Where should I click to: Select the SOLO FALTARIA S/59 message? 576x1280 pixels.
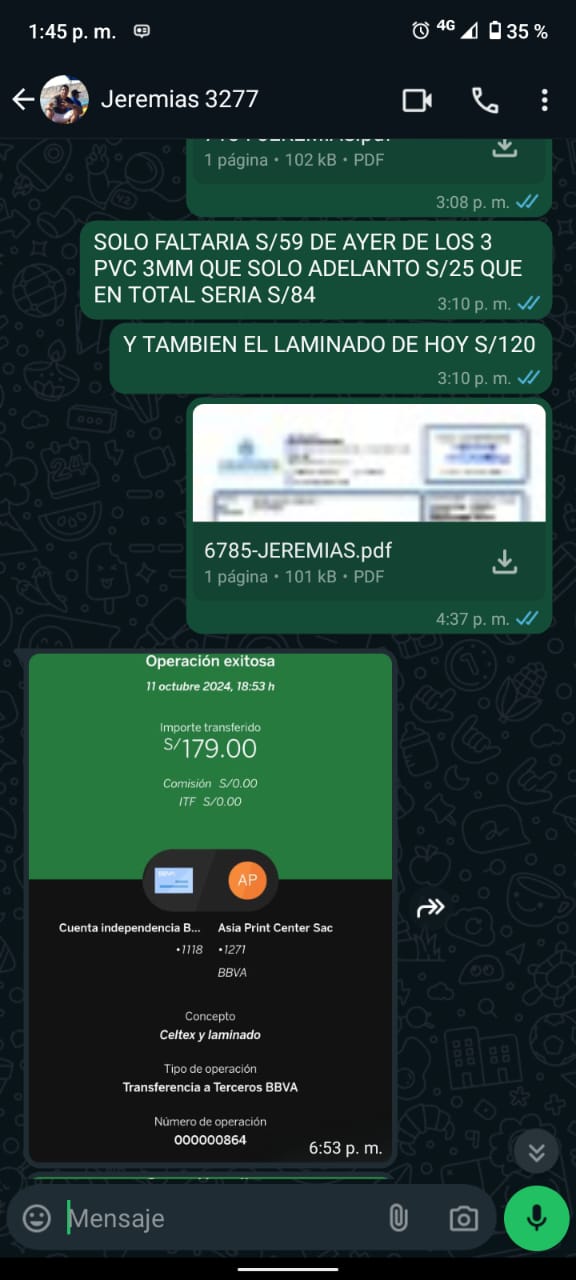[316, 270]
